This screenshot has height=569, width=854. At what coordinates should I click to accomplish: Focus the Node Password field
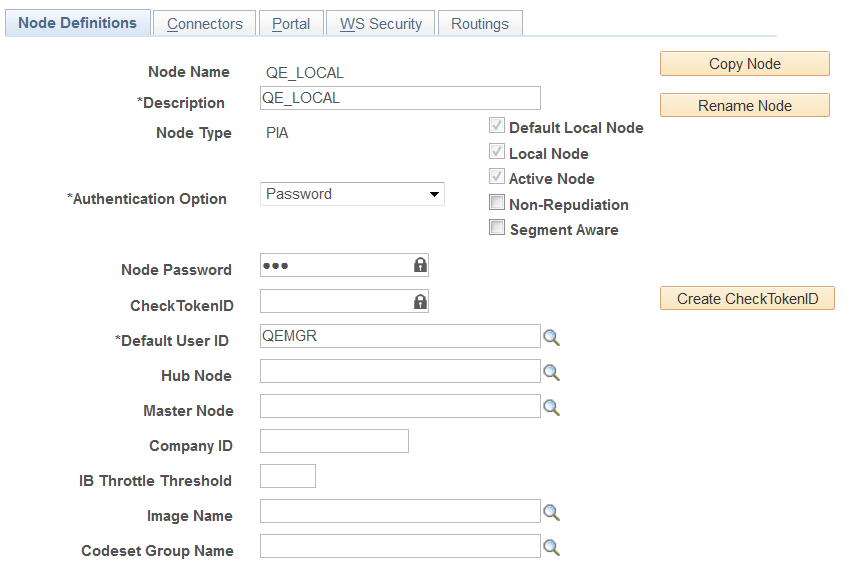coord(344,265)
